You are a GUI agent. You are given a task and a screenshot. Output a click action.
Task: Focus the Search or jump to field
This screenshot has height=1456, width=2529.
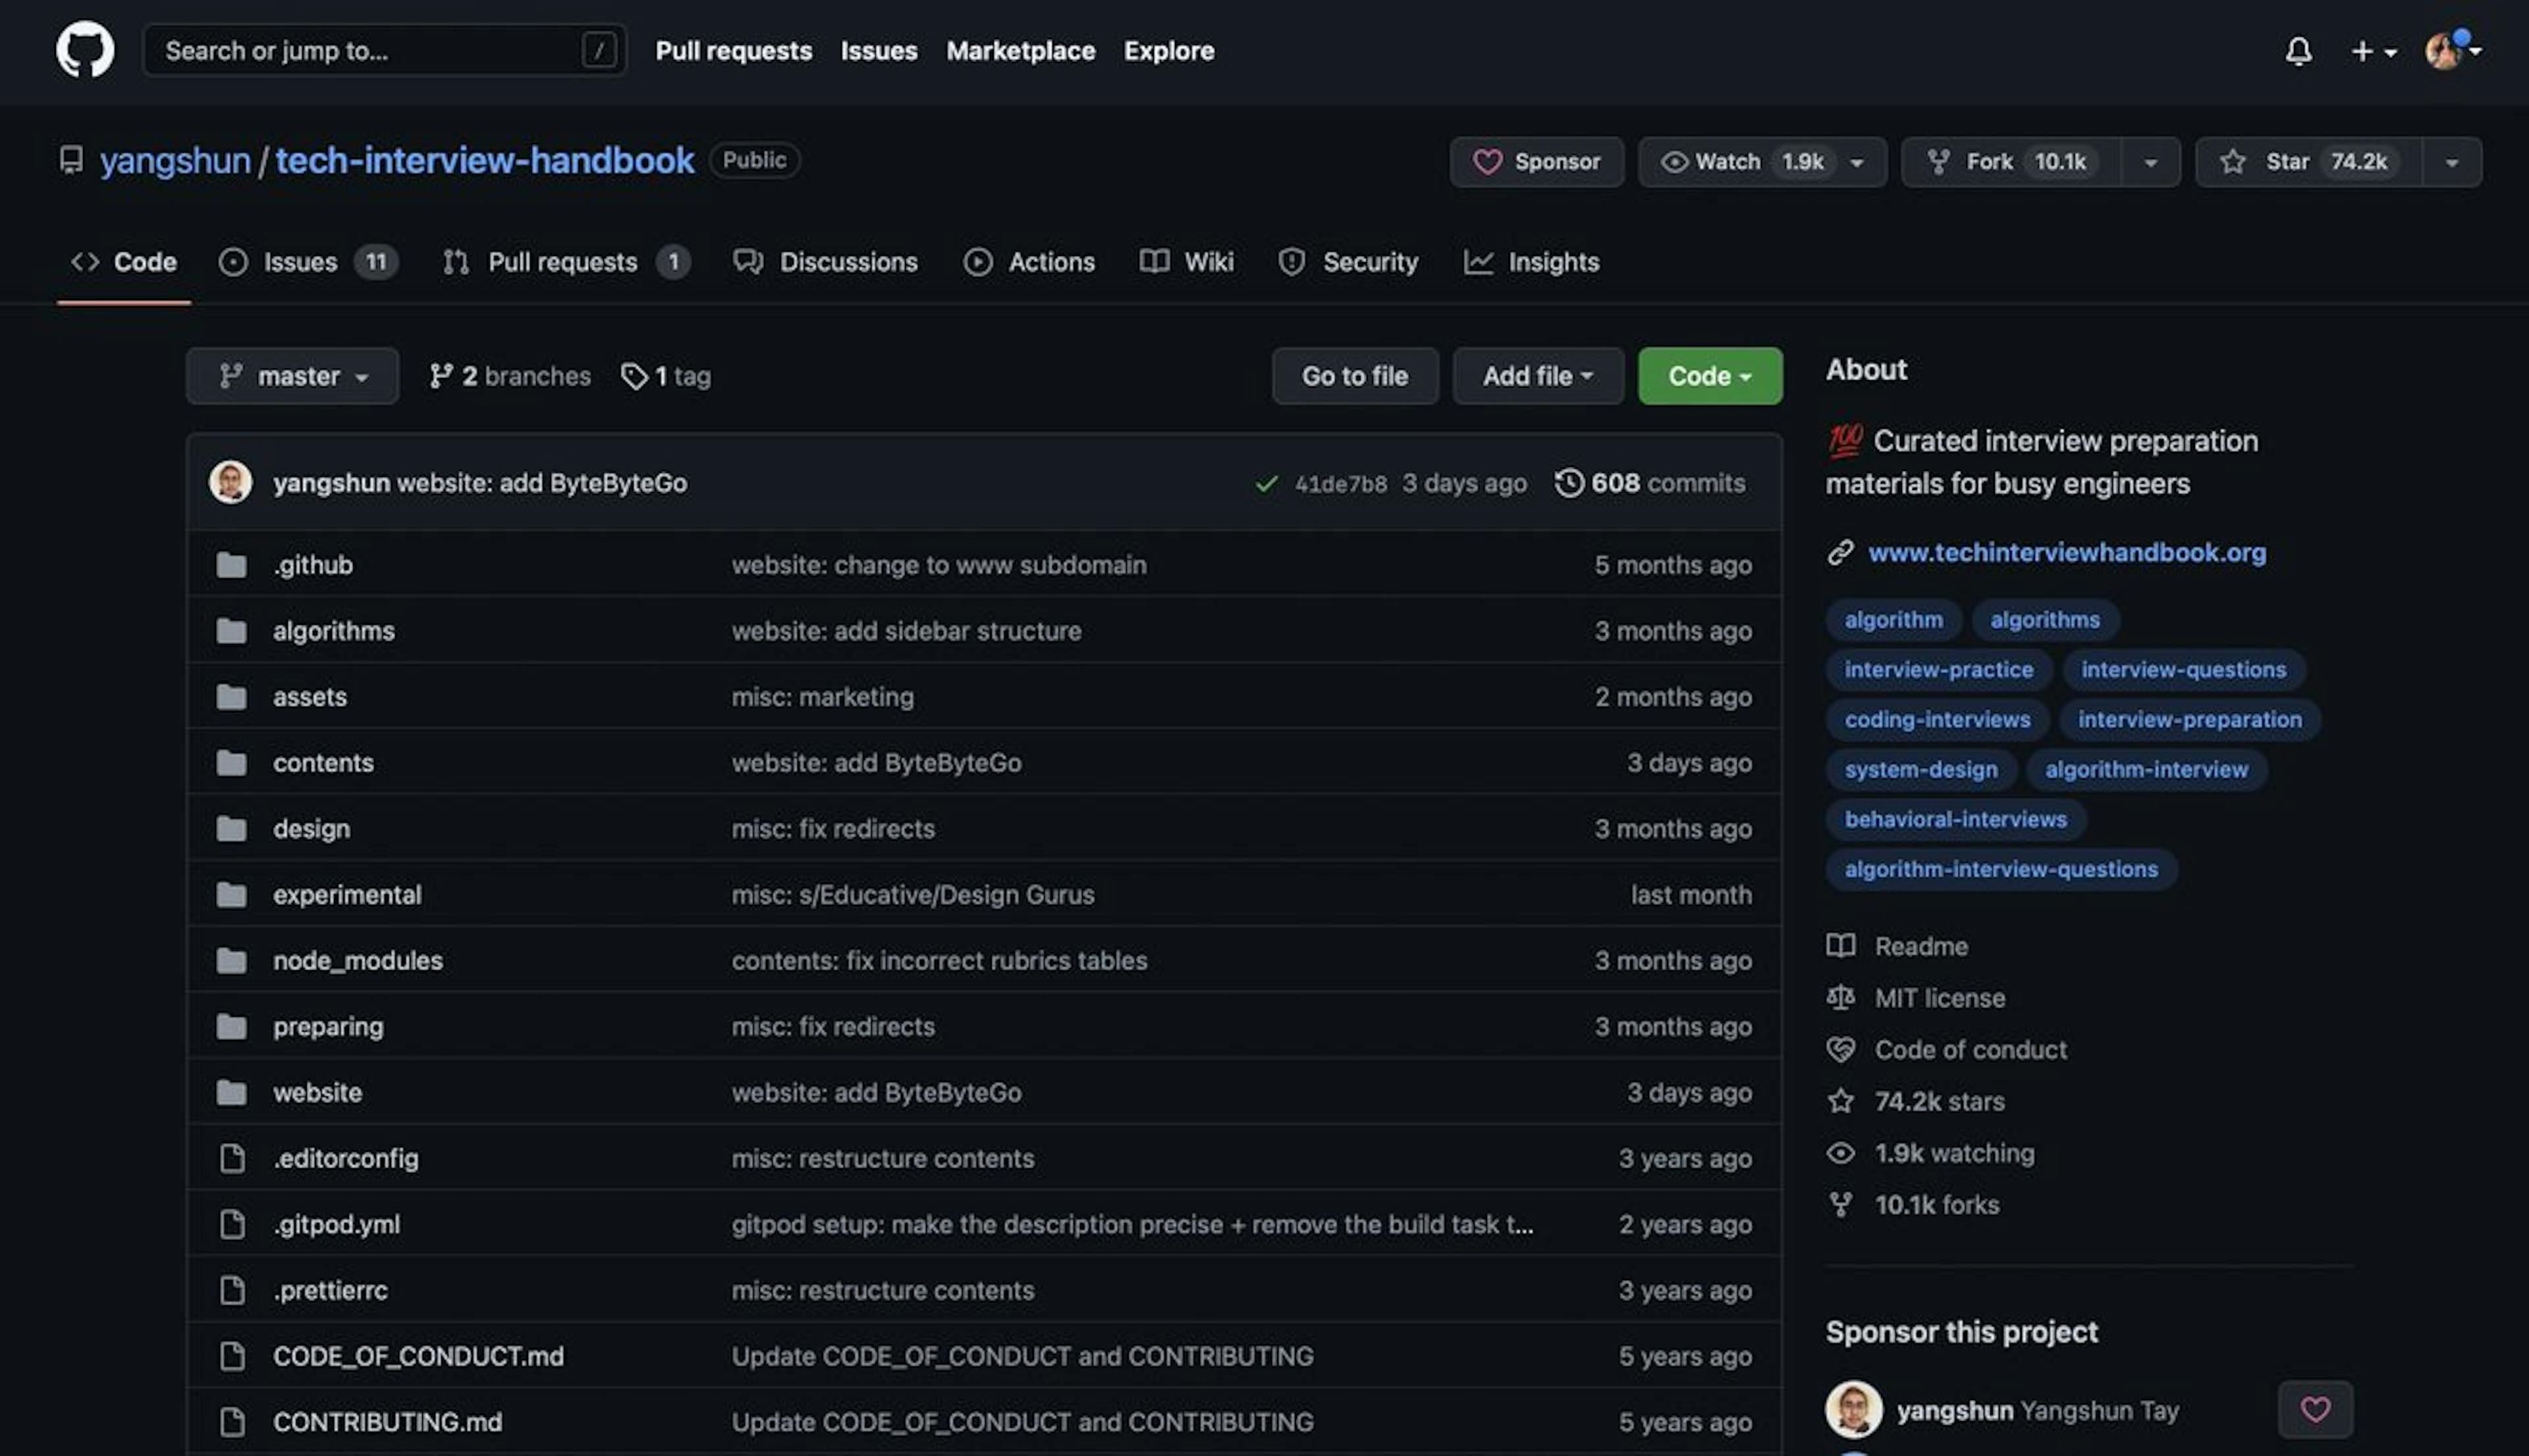pyautogui.click(x=385, y=50)
